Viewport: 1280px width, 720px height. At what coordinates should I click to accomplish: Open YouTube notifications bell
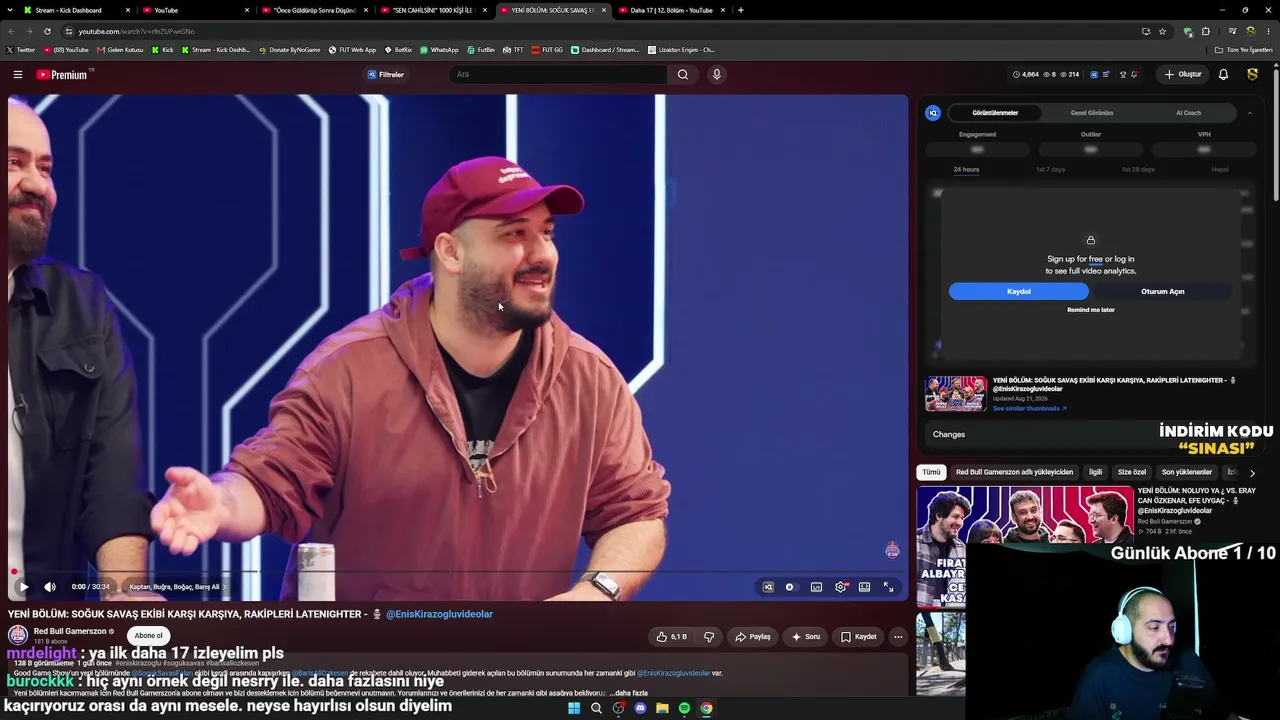[1223, 74]
